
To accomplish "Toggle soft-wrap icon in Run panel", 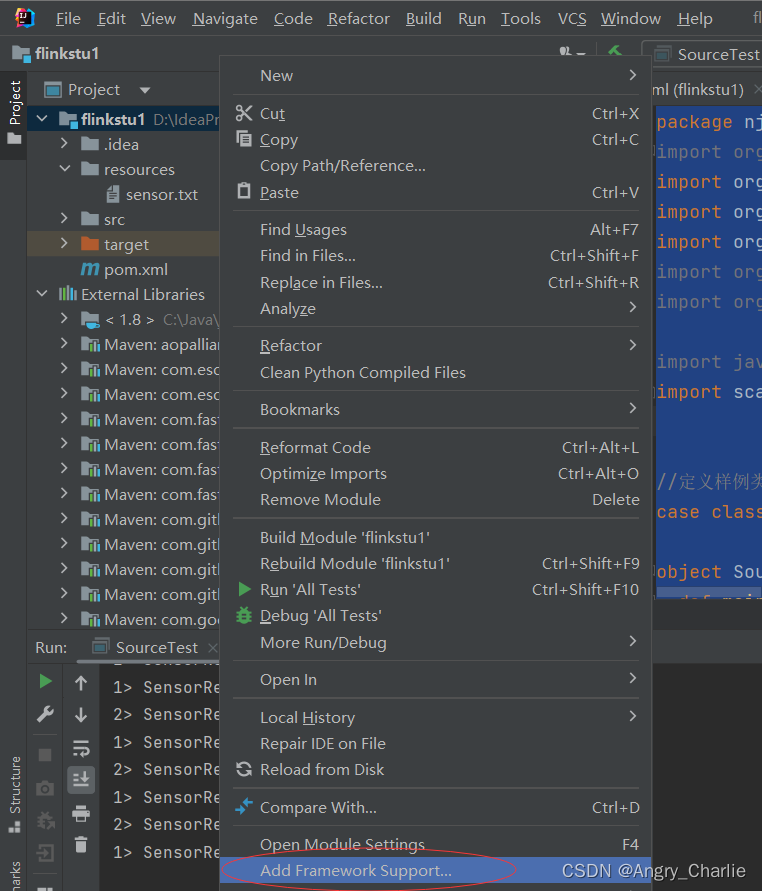I will tap(81, 748).
